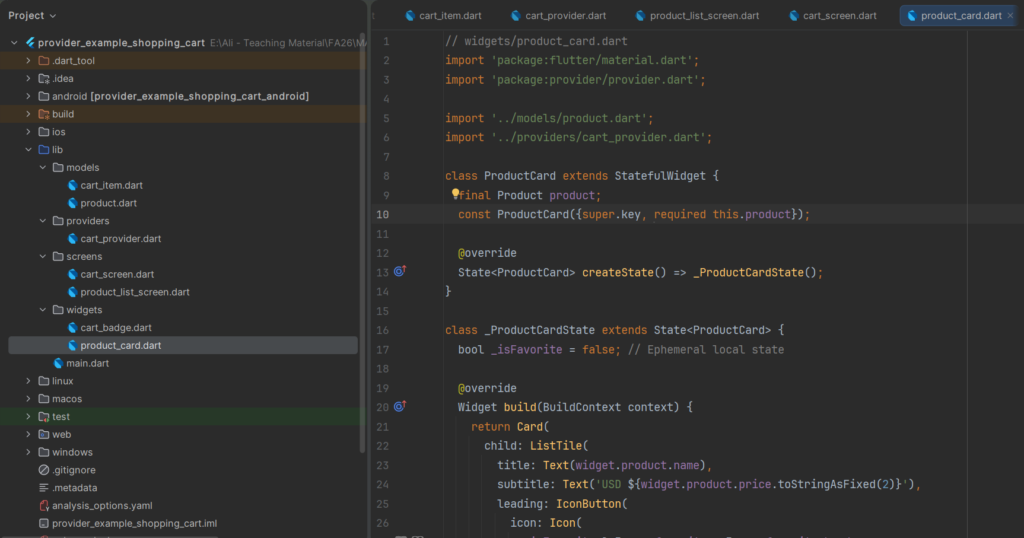Click the Dart file icon of main.dart
1024x538 pixels.
pos(58,363)
